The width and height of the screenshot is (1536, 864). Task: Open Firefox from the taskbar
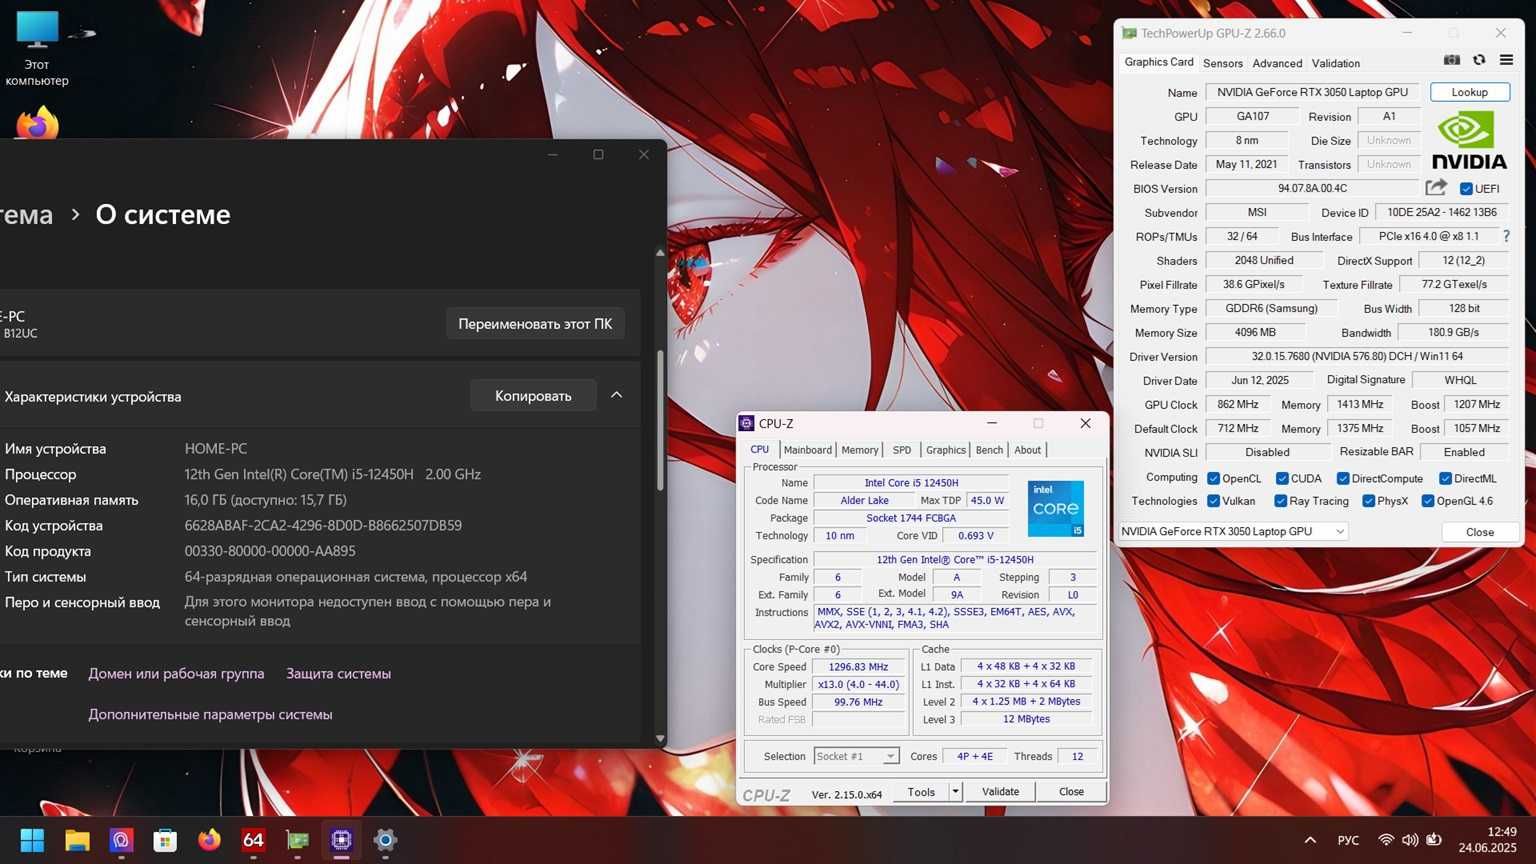coord(209,840)
